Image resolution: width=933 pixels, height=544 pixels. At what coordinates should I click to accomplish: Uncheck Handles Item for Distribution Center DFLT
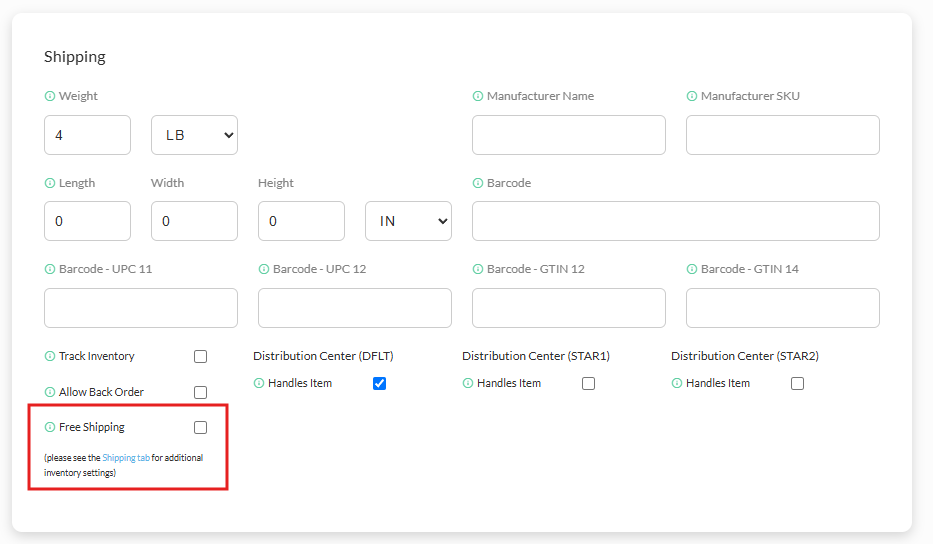click(x=380, y=383)
